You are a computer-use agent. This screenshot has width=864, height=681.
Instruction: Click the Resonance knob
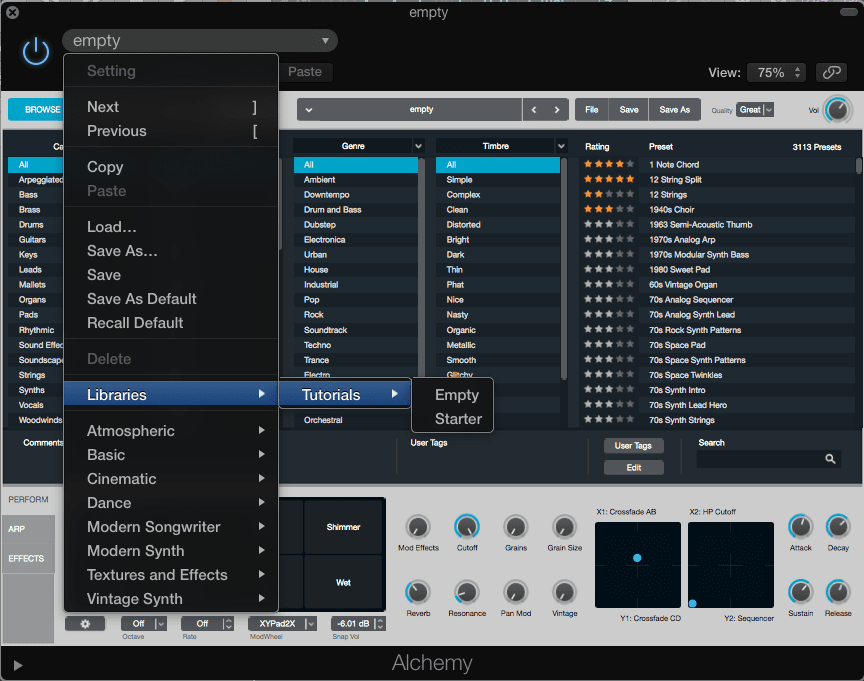[x=467, y=592]
